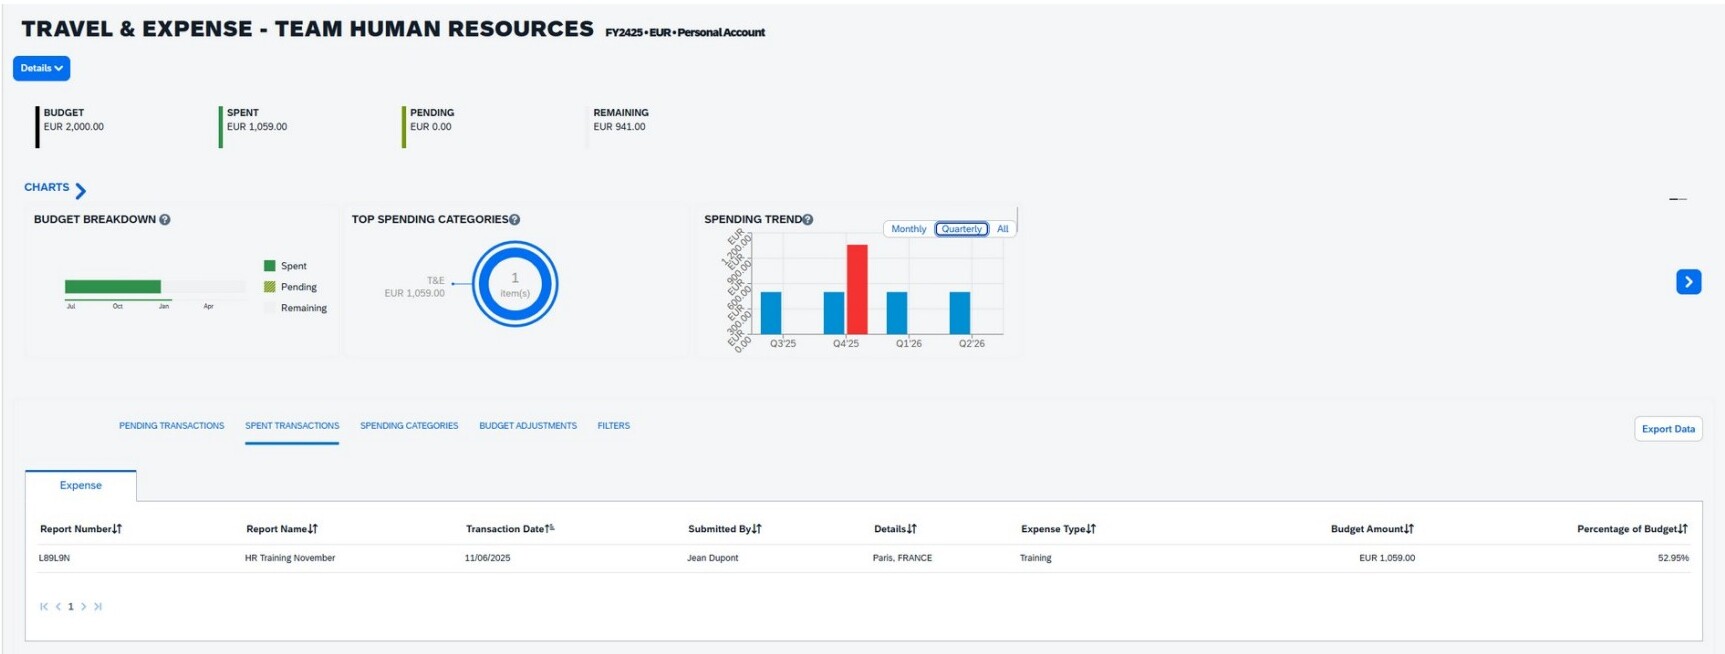This screenshot has width=1725, height=654.
Task: Click the T&E EUR 1,059.00 chart label
Action: (415, 287)
